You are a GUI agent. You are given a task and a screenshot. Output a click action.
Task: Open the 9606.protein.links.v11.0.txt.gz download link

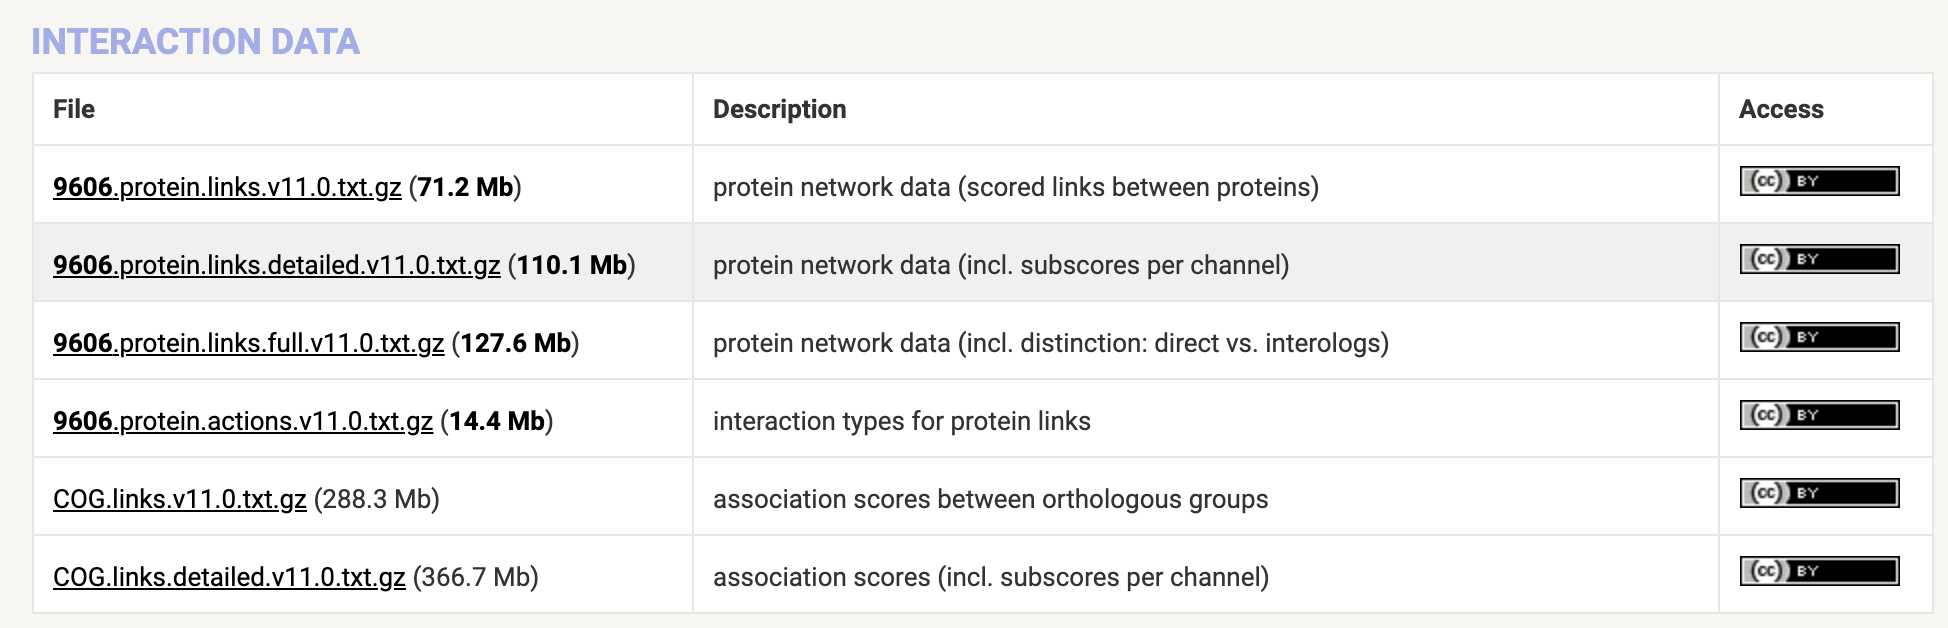tap(227, 187)
